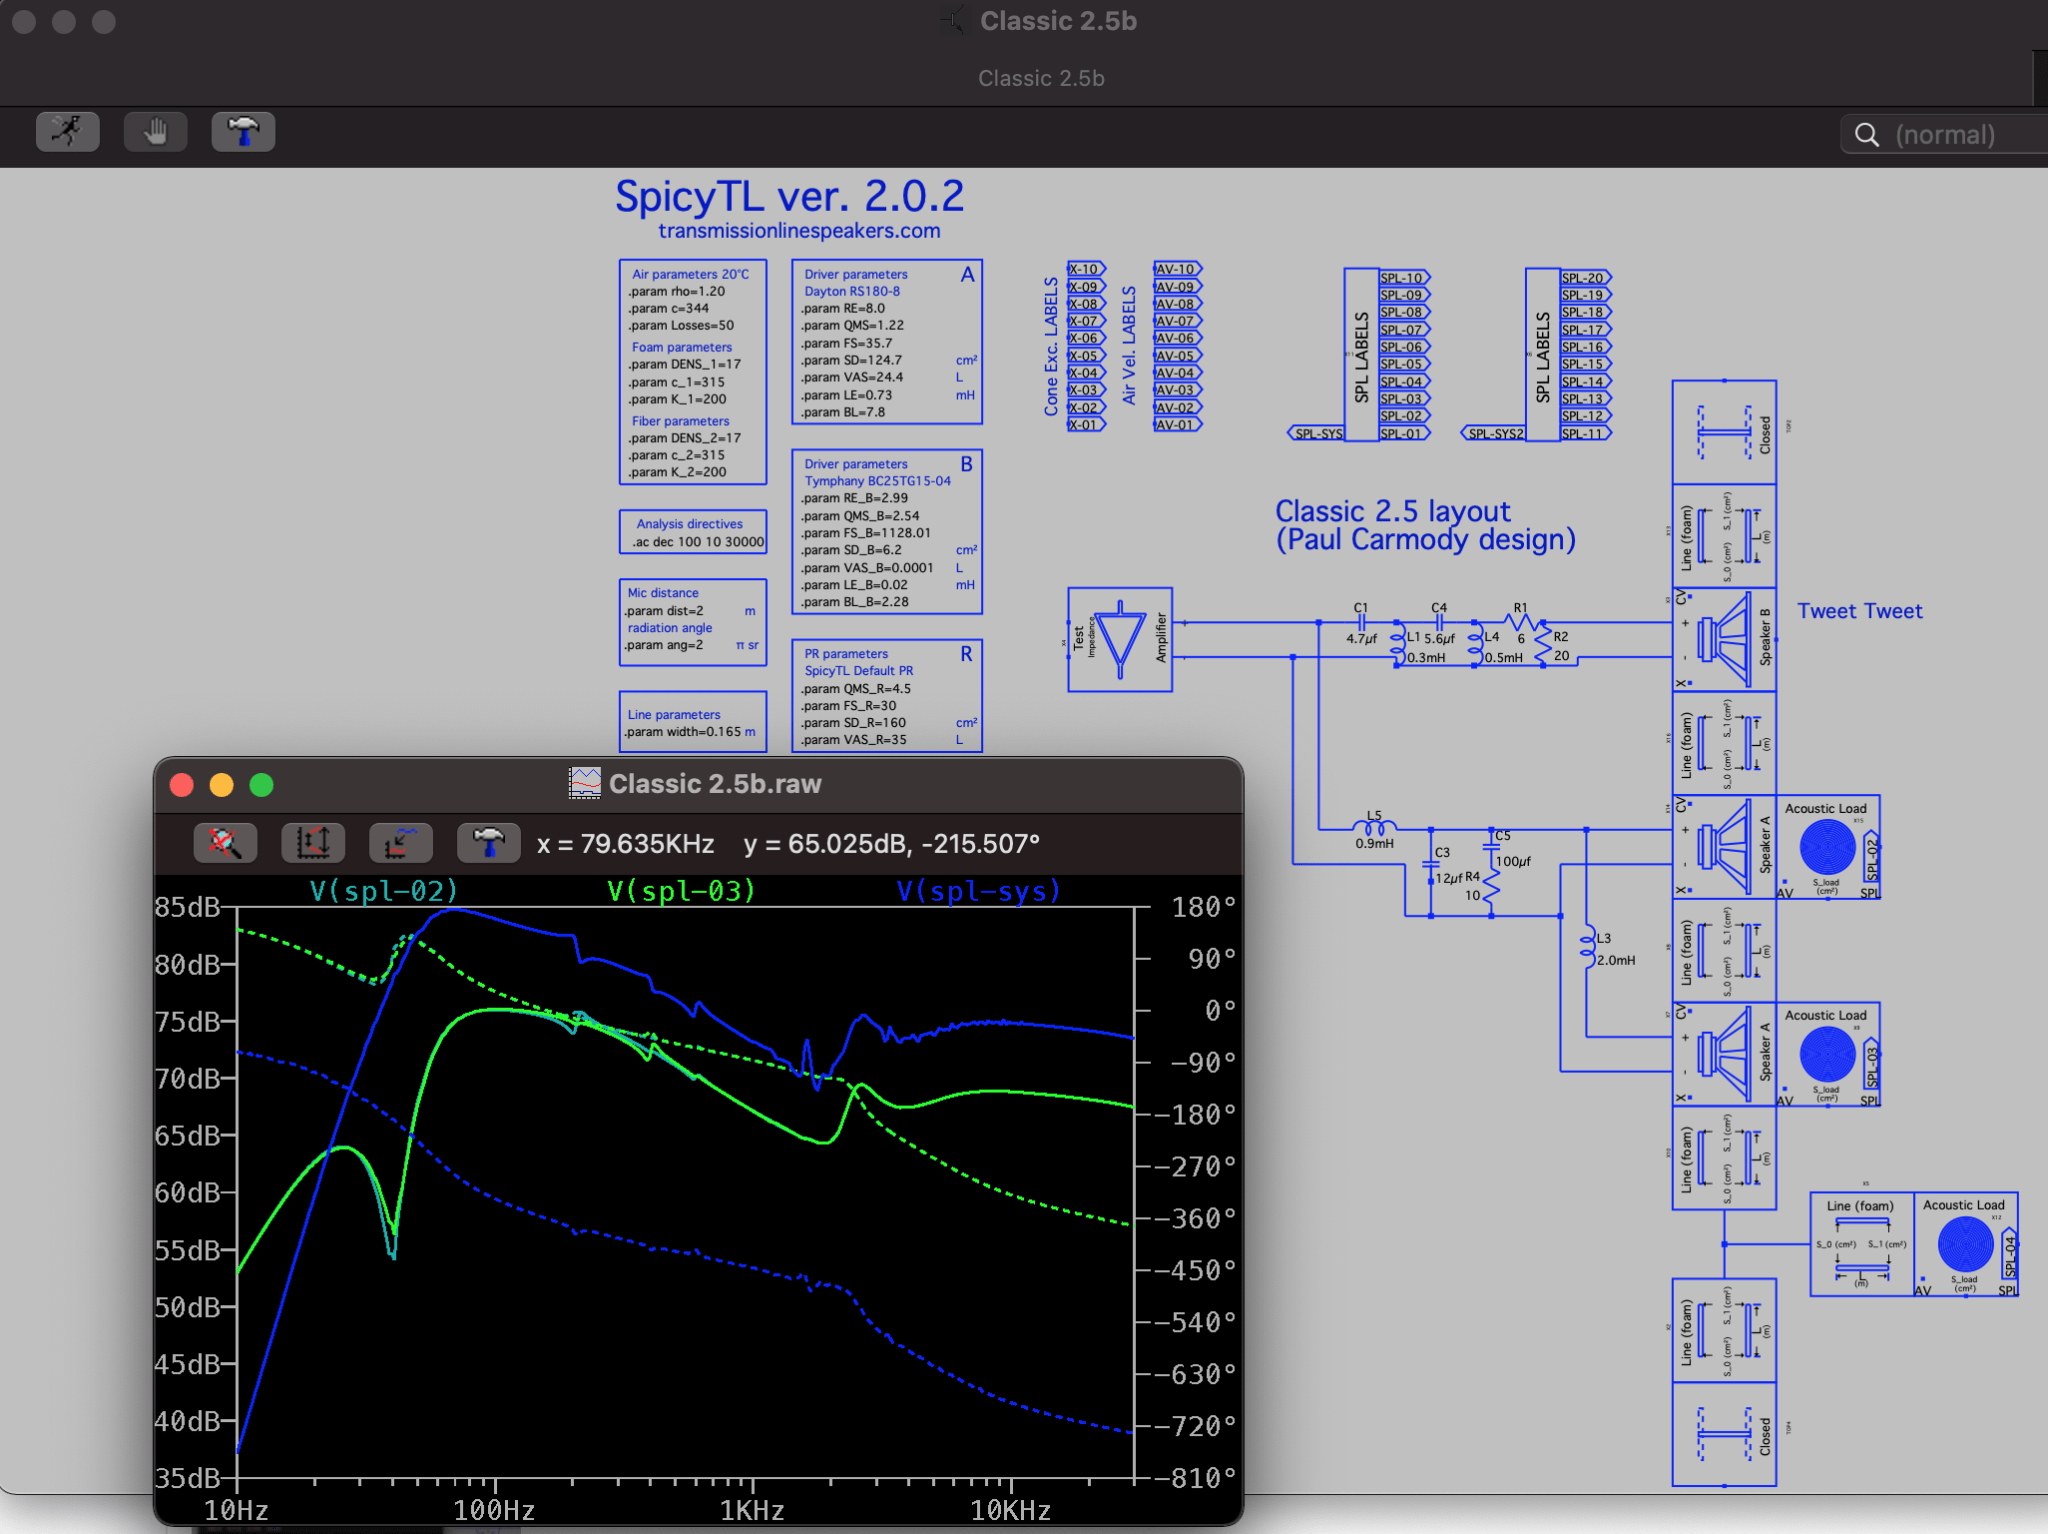Click the 'y = 65.025dB, -215.507°' readout
This screenshot has width=2048, height=1534.
point(892,844)
